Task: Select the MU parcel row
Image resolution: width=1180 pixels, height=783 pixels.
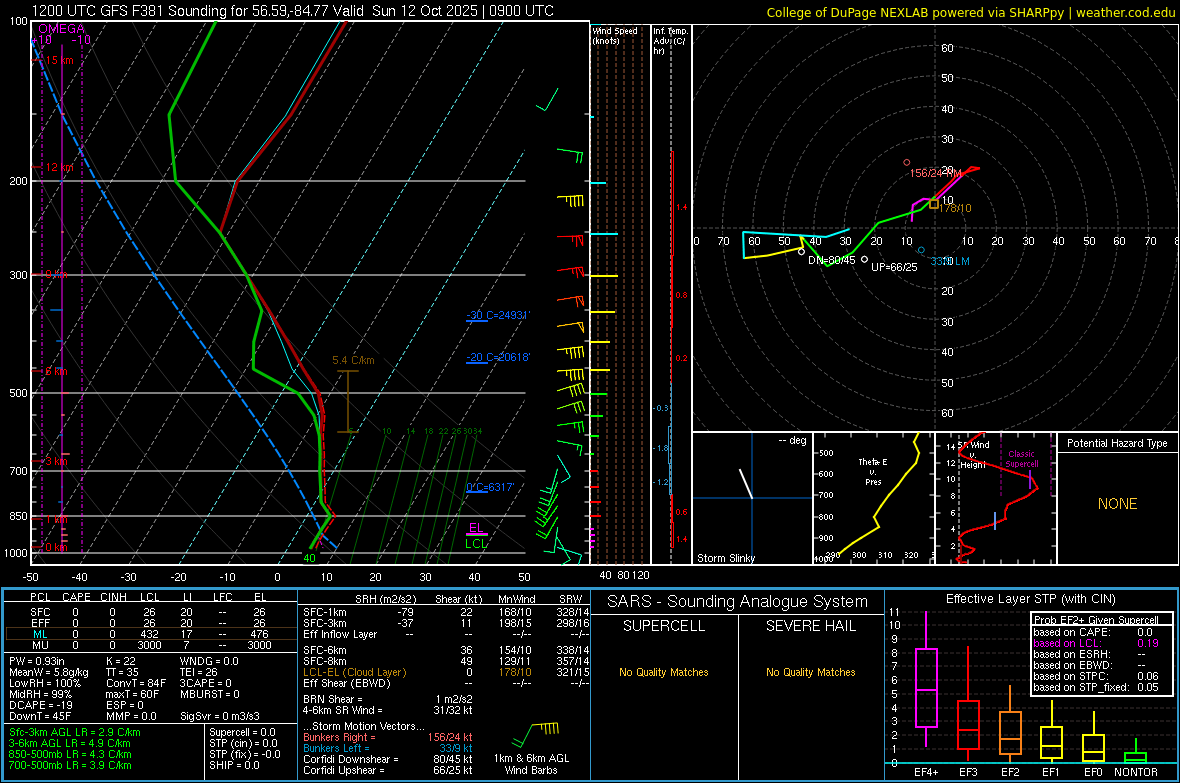Action: [x=151, y=644]
